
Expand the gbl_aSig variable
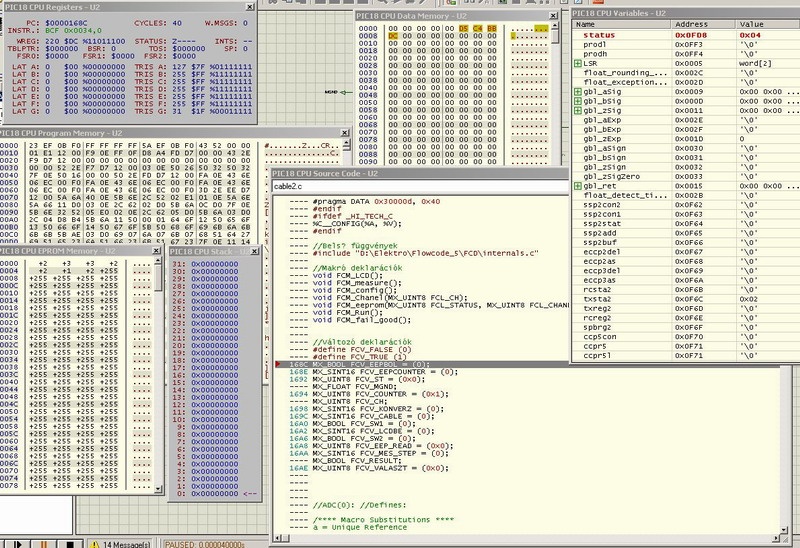click(578, 91)
